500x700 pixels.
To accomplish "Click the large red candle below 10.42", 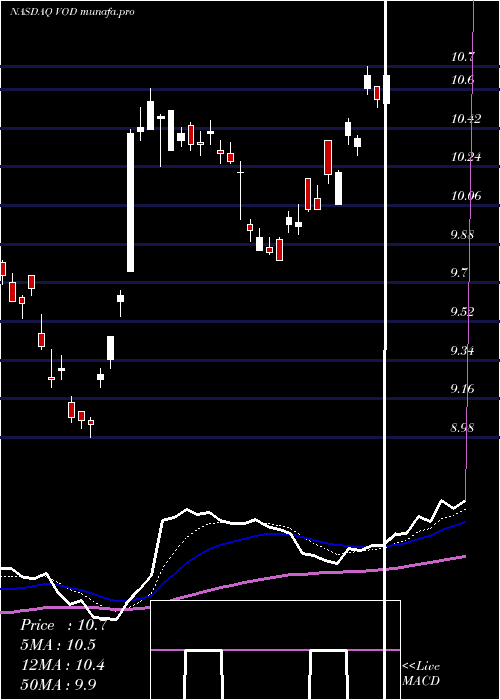I will point(328,157).
